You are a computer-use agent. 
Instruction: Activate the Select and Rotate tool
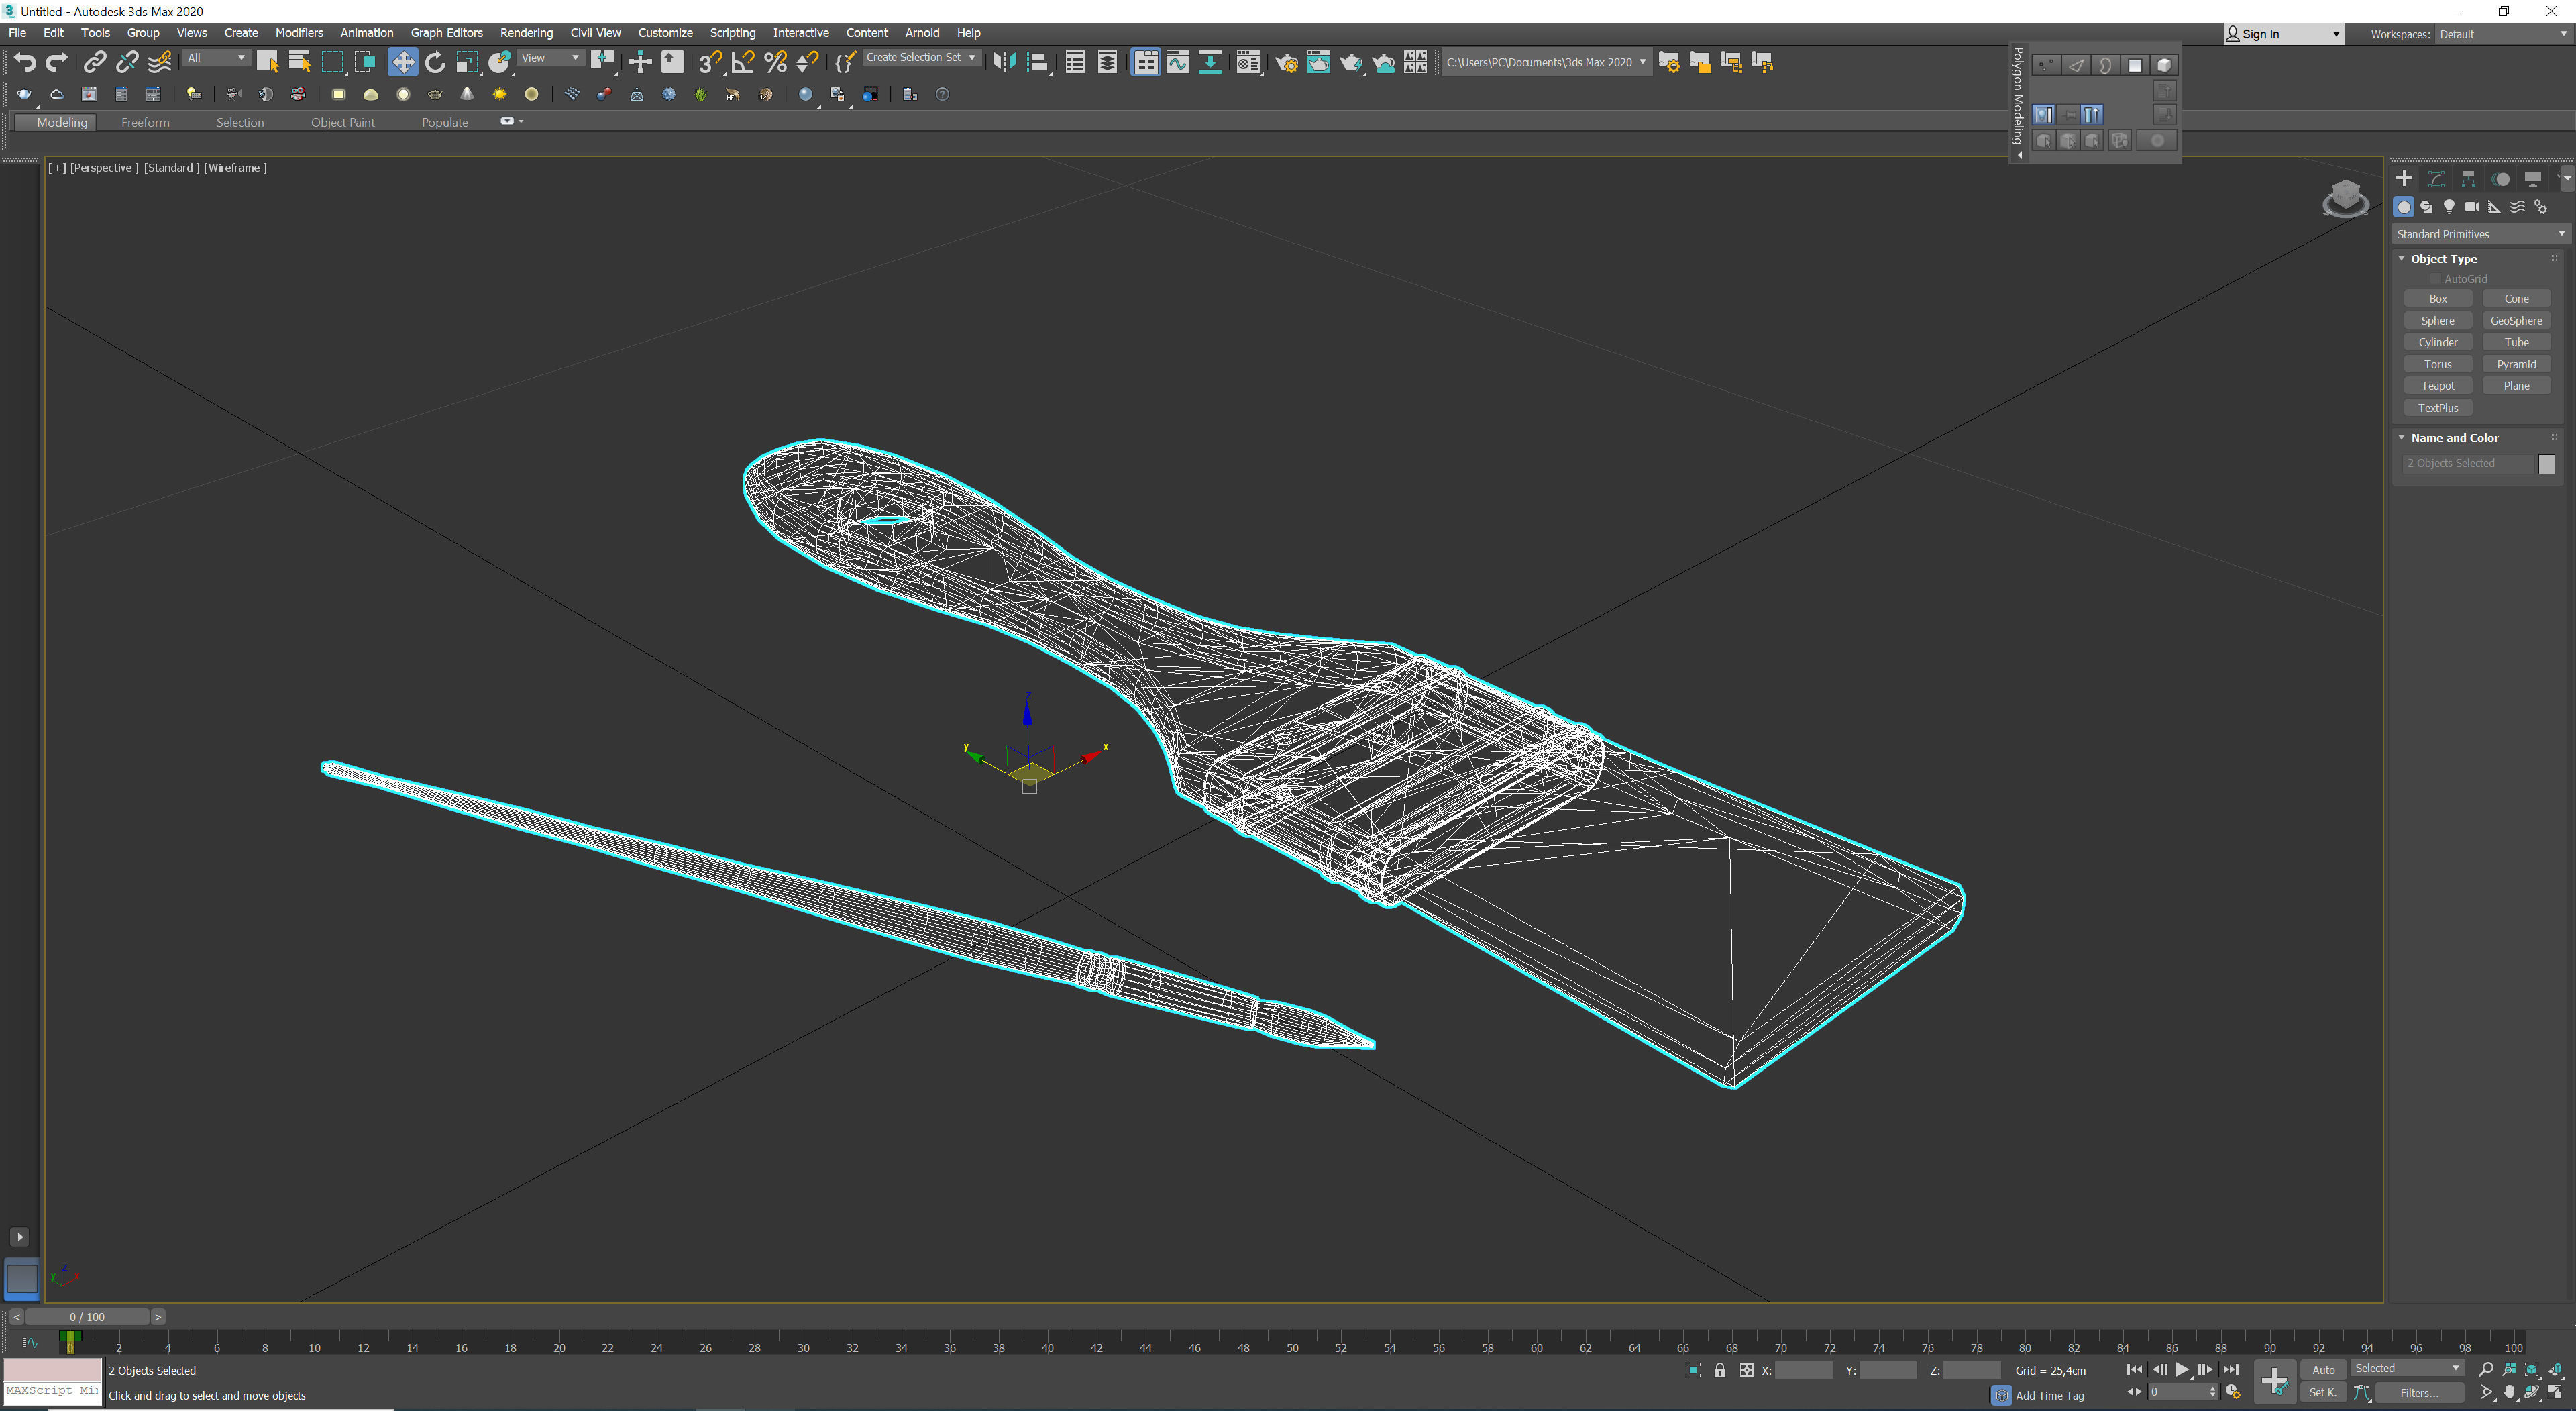click(x=435, y=62)
